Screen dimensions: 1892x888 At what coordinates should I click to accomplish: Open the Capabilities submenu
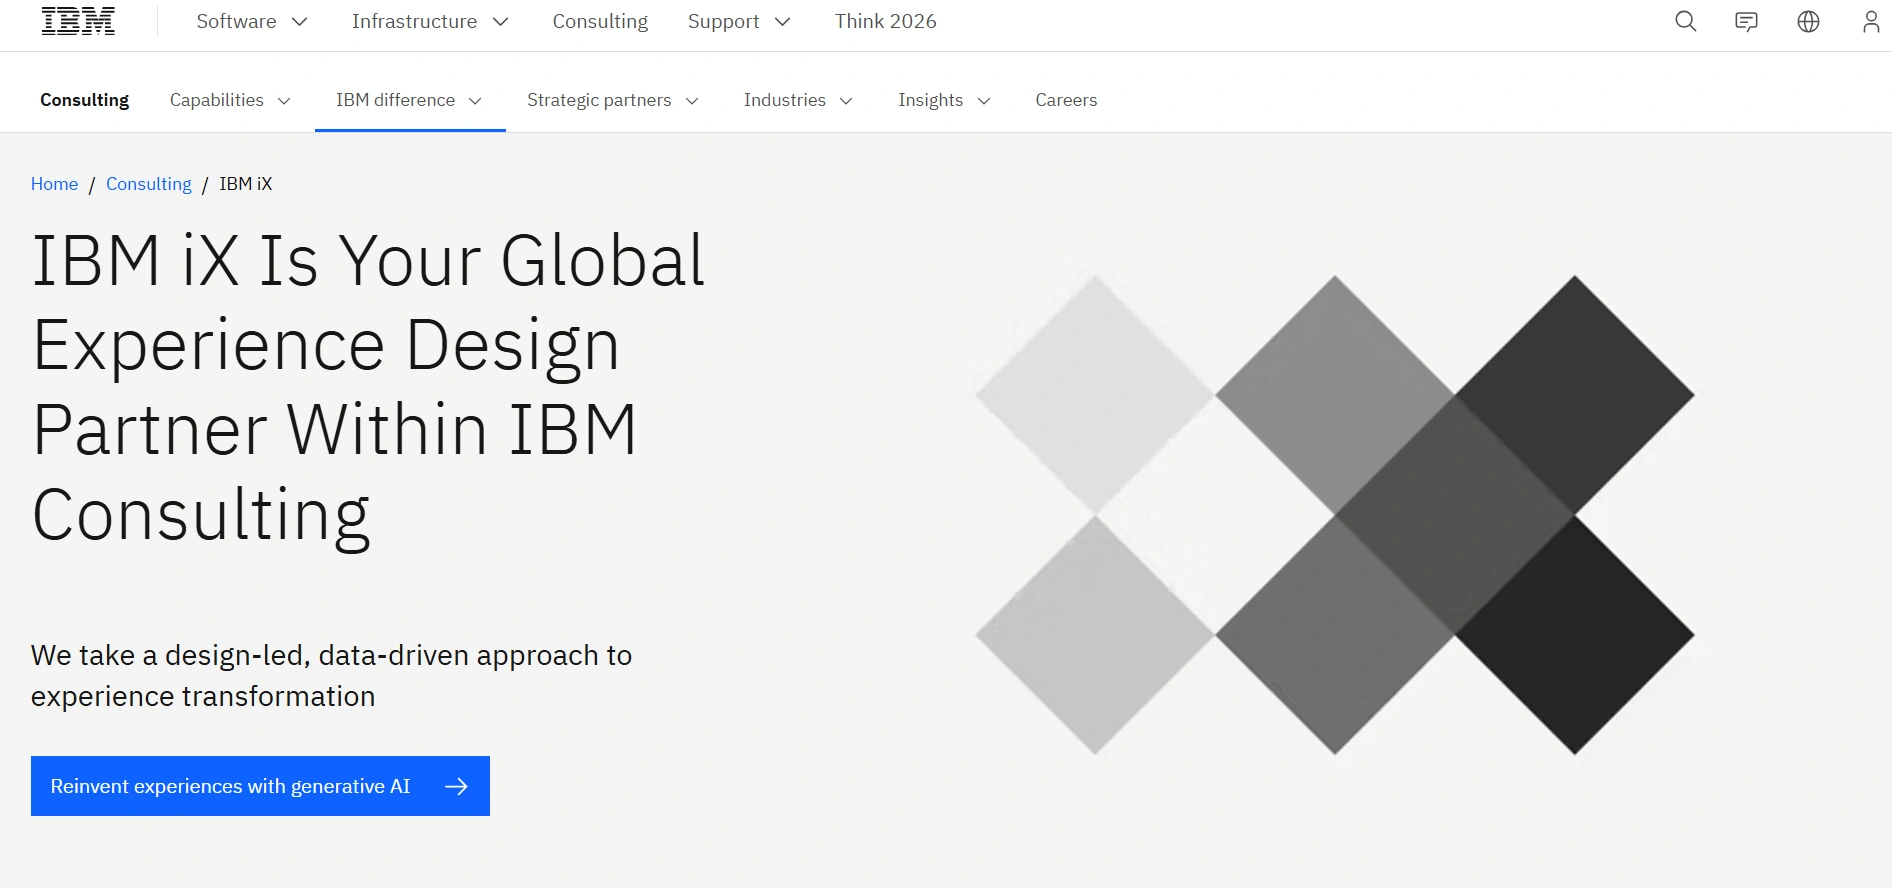pos(230,100)
